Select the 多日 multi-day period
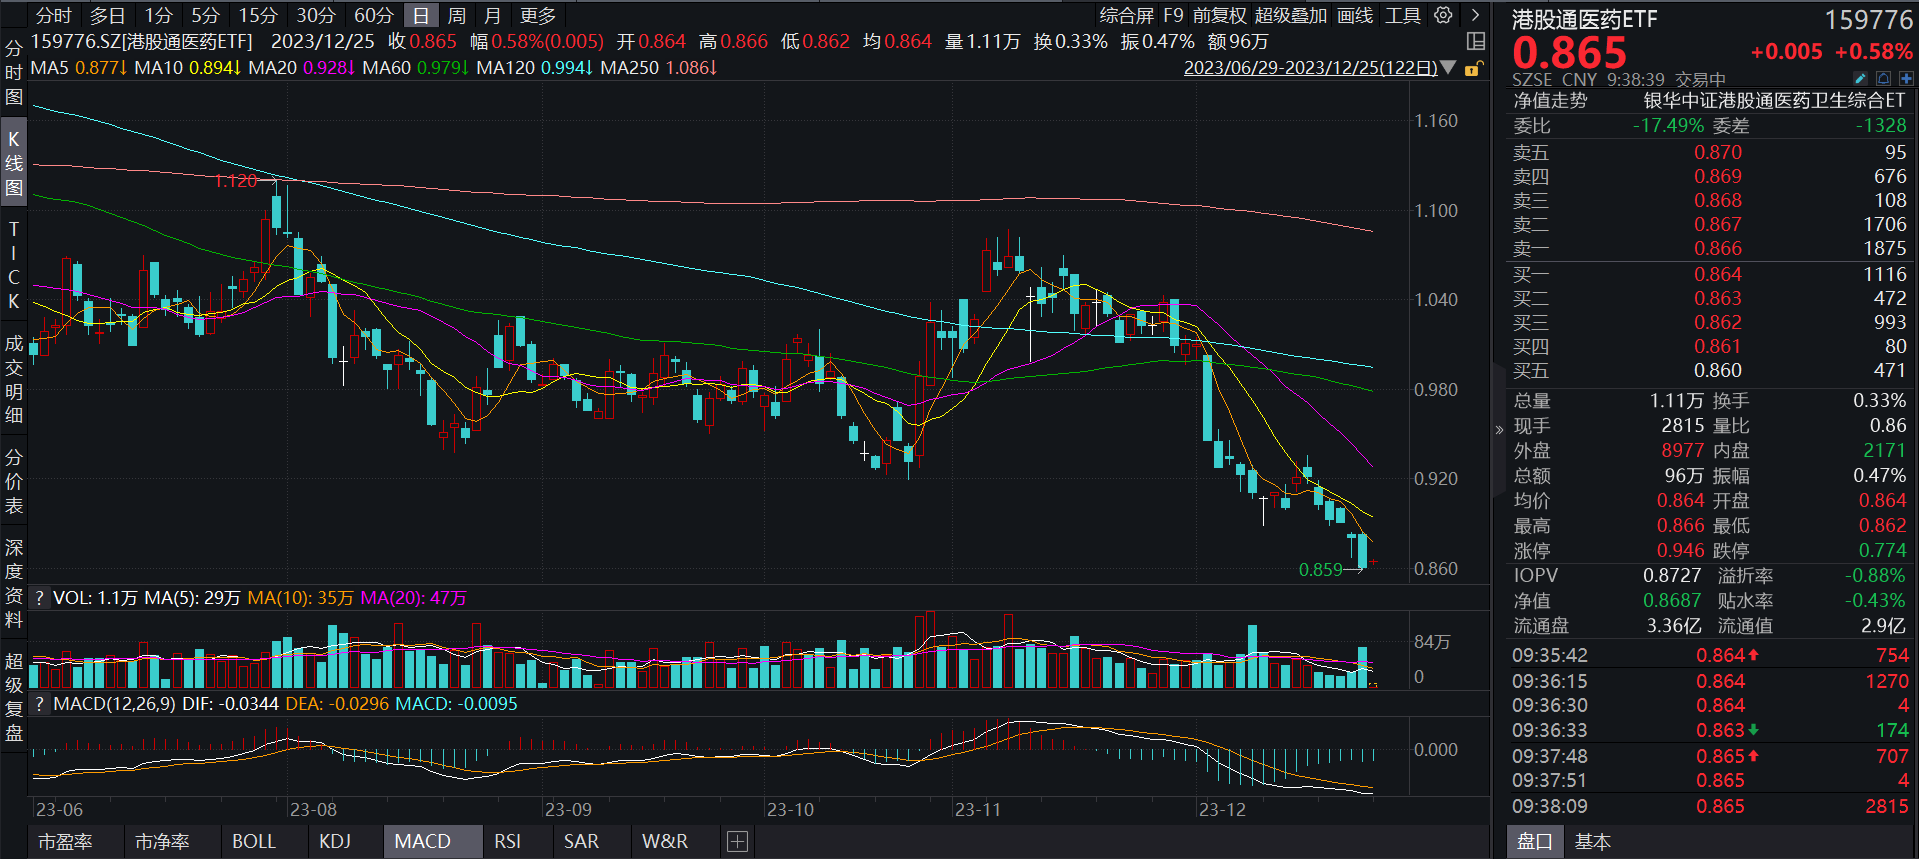 [x=107, y=15]
